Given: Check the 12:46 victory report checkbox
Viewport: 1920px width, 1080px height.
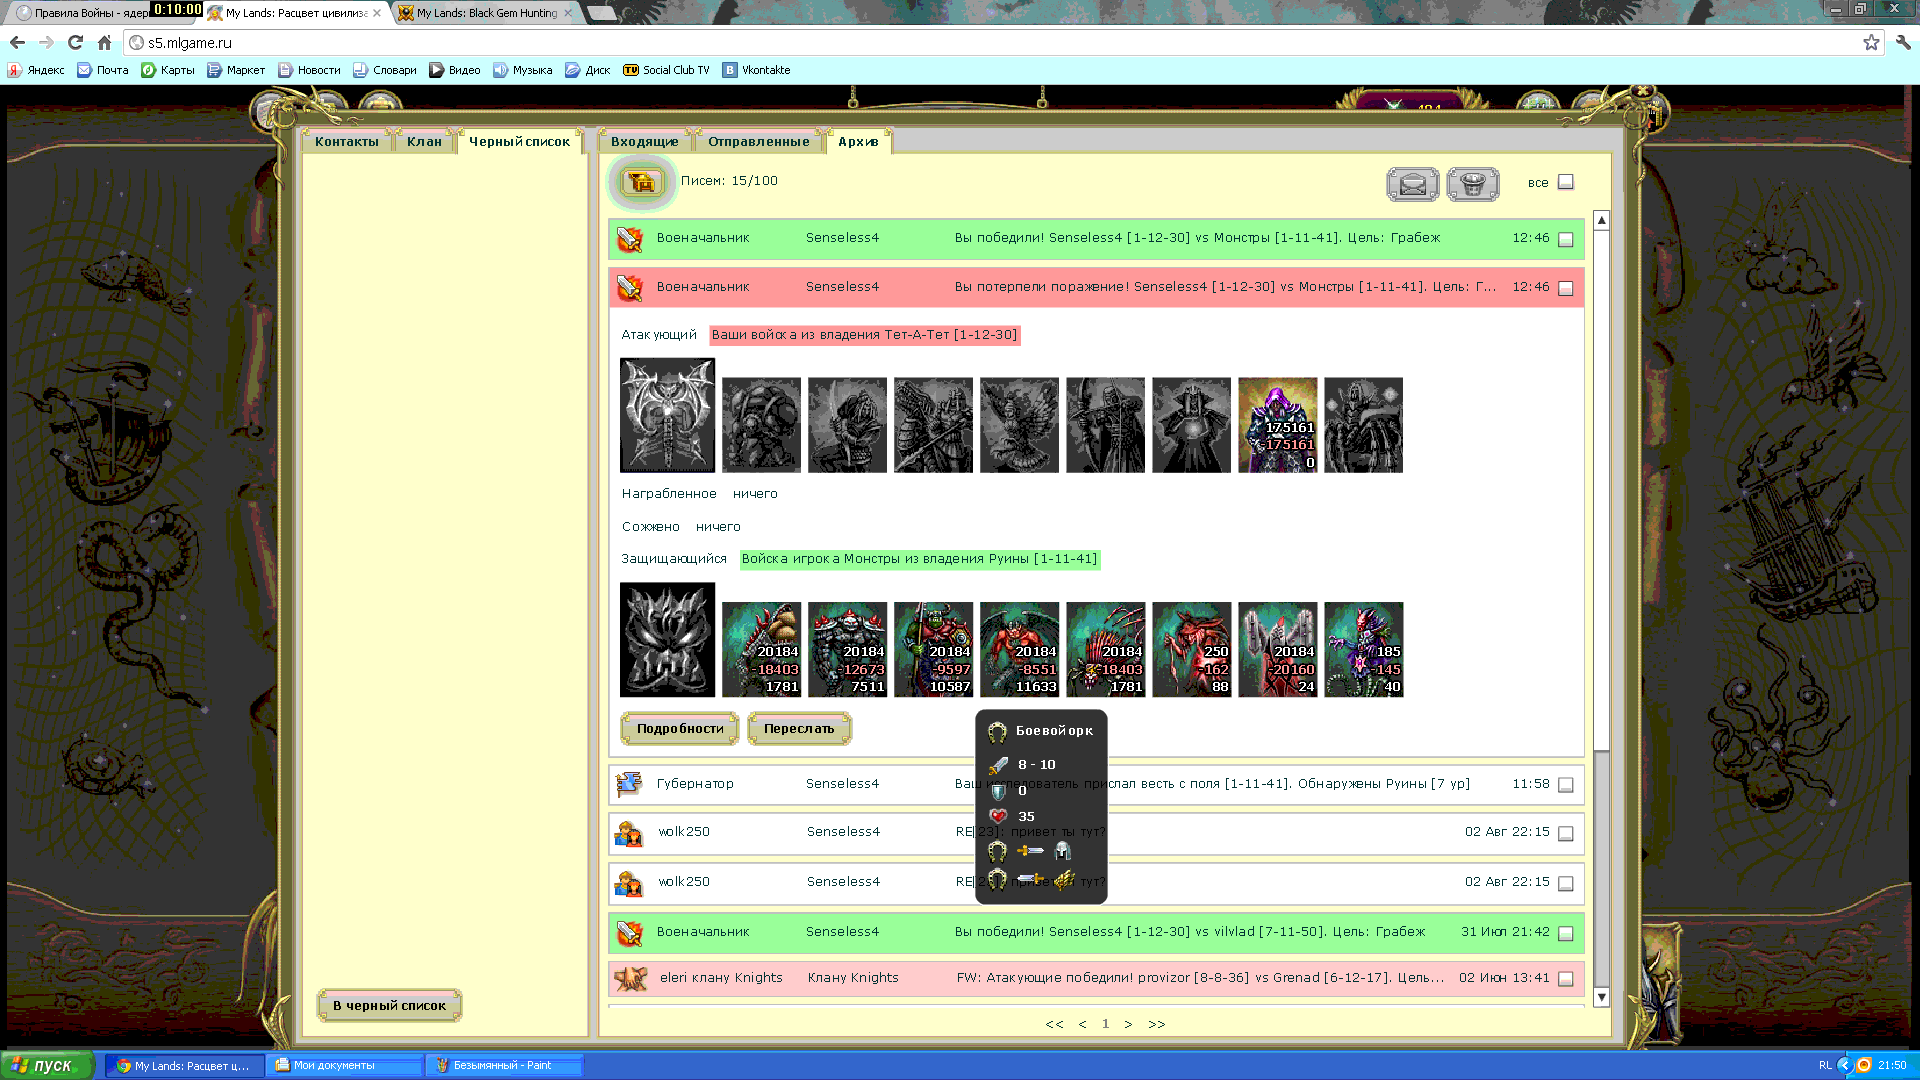Looking at the screenshot, I should click(x=1566, y=240).
